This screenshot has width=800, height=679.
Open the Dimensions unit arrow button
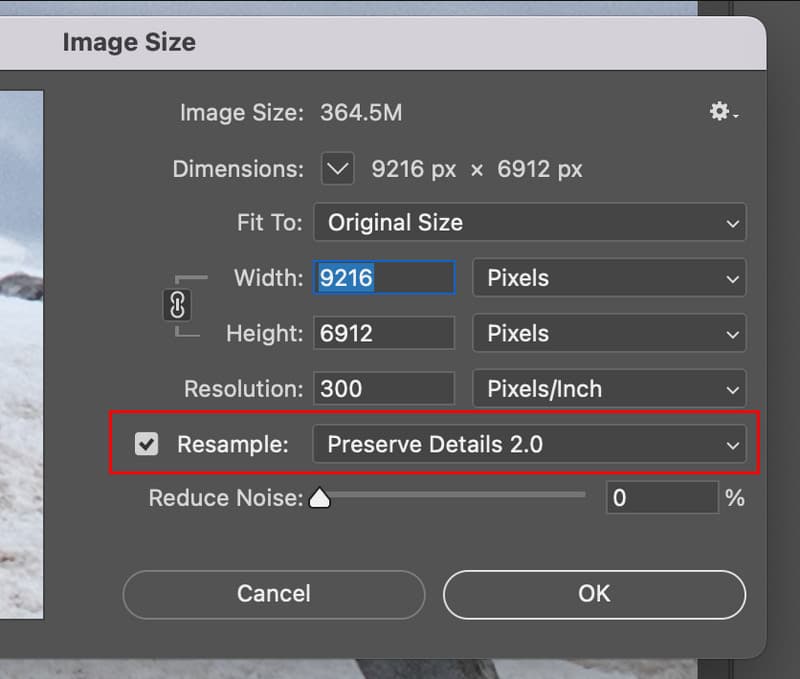click(338, 169)
